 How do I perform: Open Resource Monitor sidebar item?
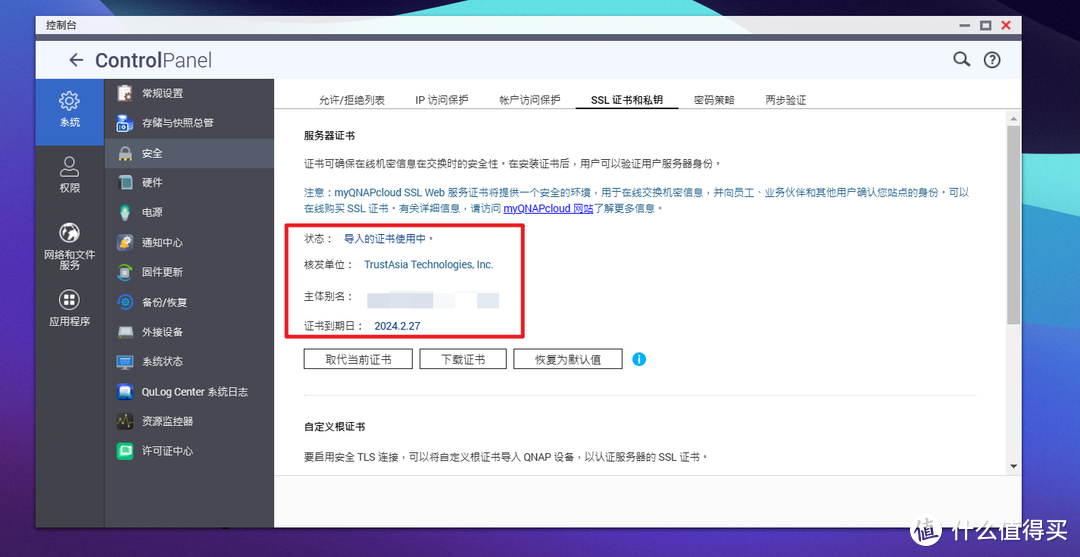pyautogui.click(x=167, y=422)
